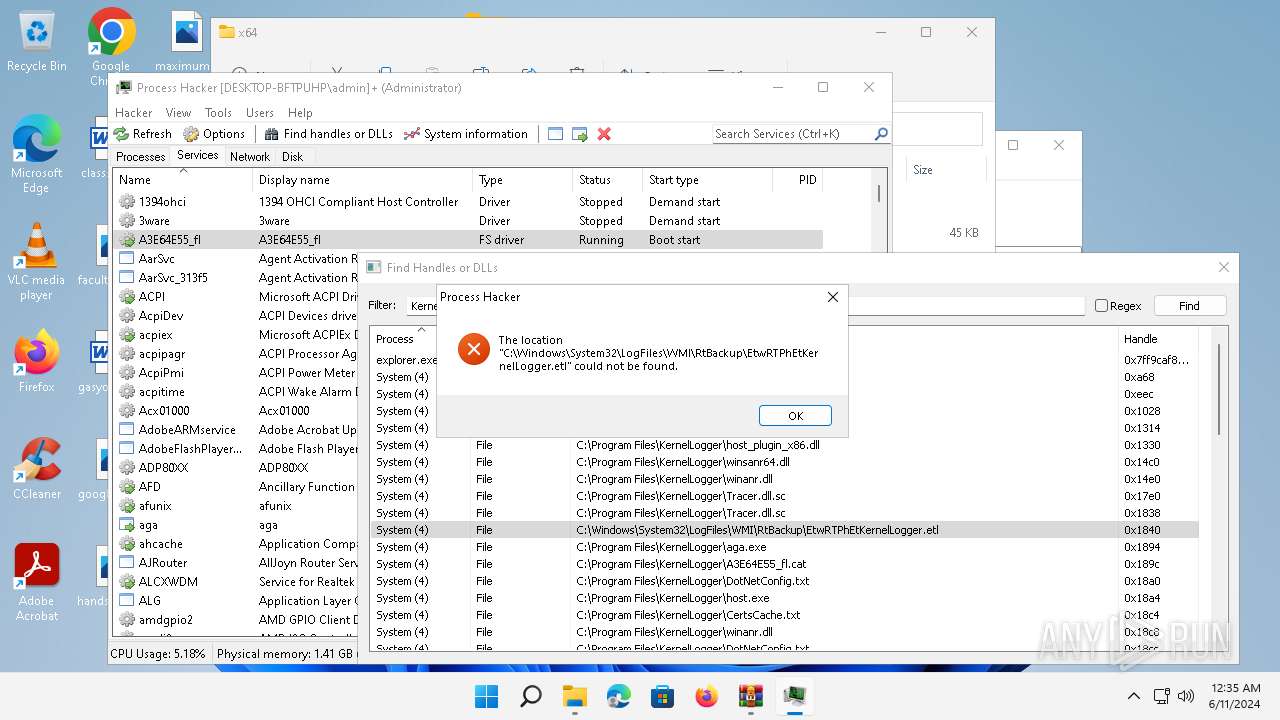Viewport: 1280px width, 720px height.
Task: Click CPU Usage in status bar
Action: pos(158,654)
